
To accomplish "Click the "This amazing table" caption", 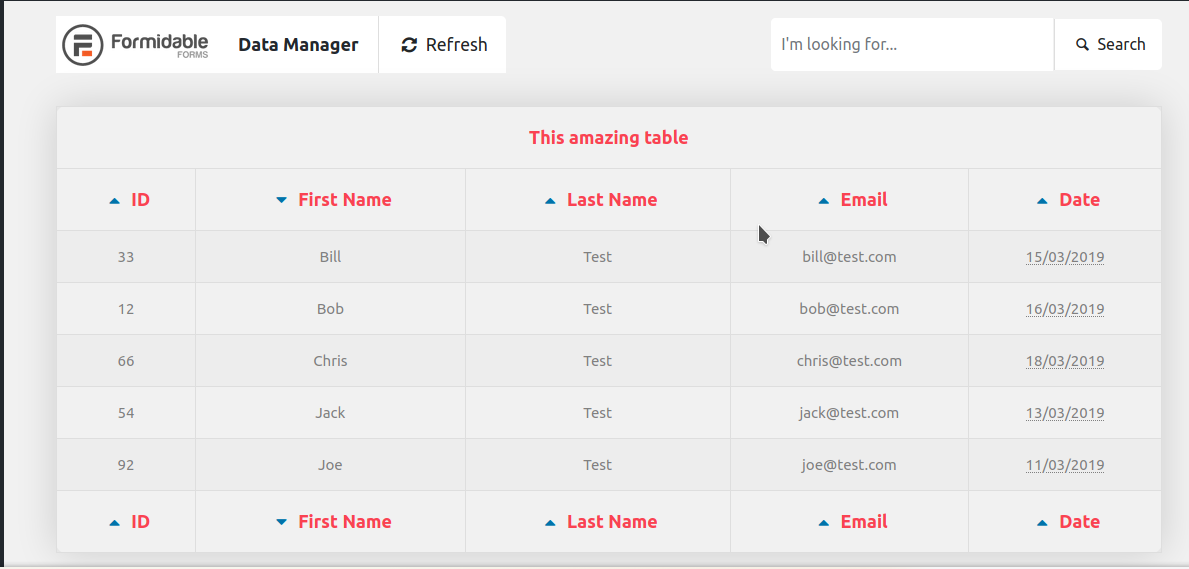I will pyautogui.click(x=609, y=138).
